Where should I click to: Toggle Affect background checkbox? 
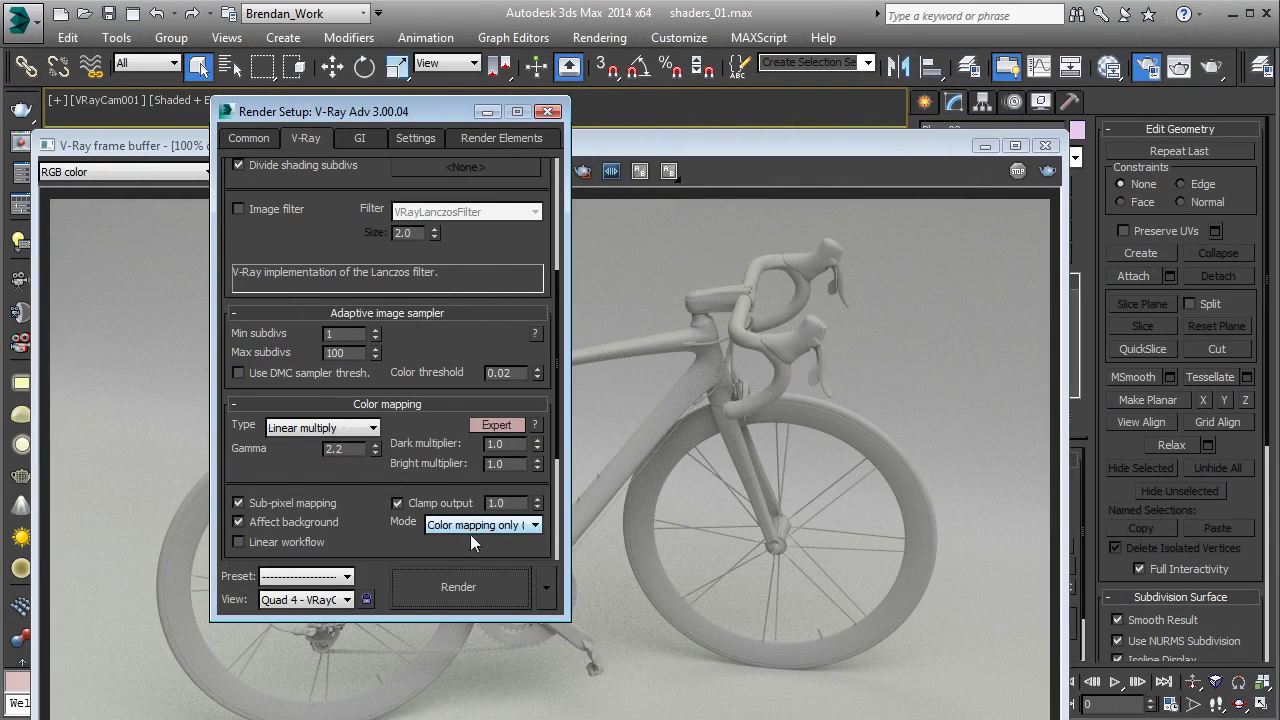click(238, 522)
